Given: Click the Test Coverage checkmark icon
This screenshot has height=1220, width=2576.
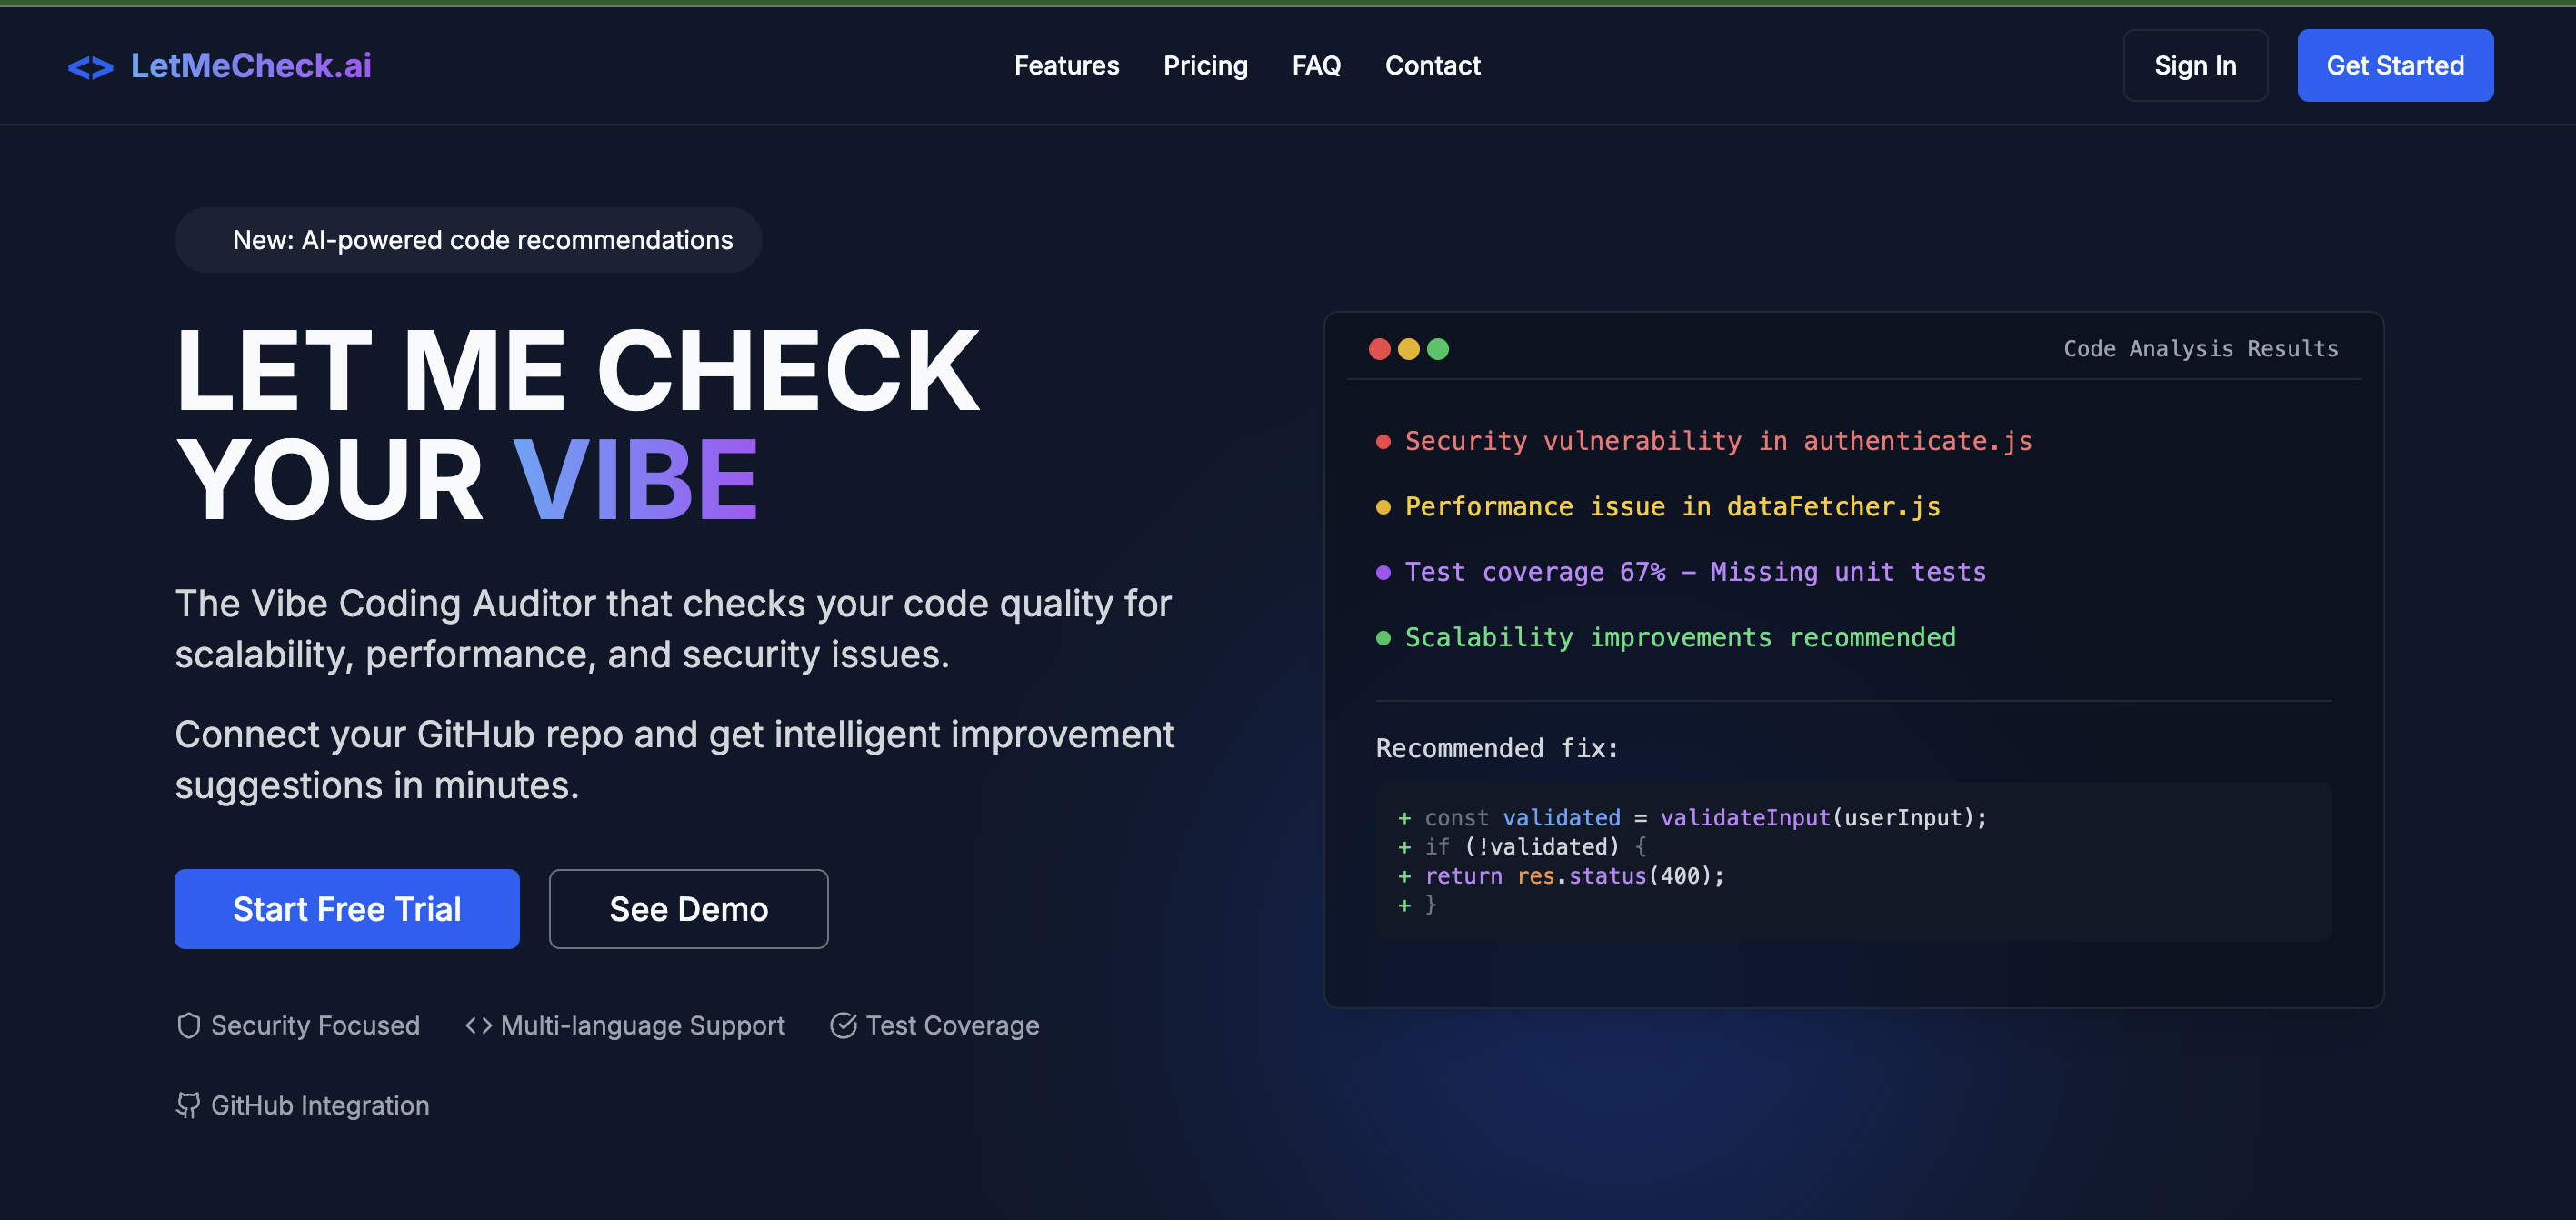Looking at the screenshot, I should pyautogui.click(x=843, y=1026).
